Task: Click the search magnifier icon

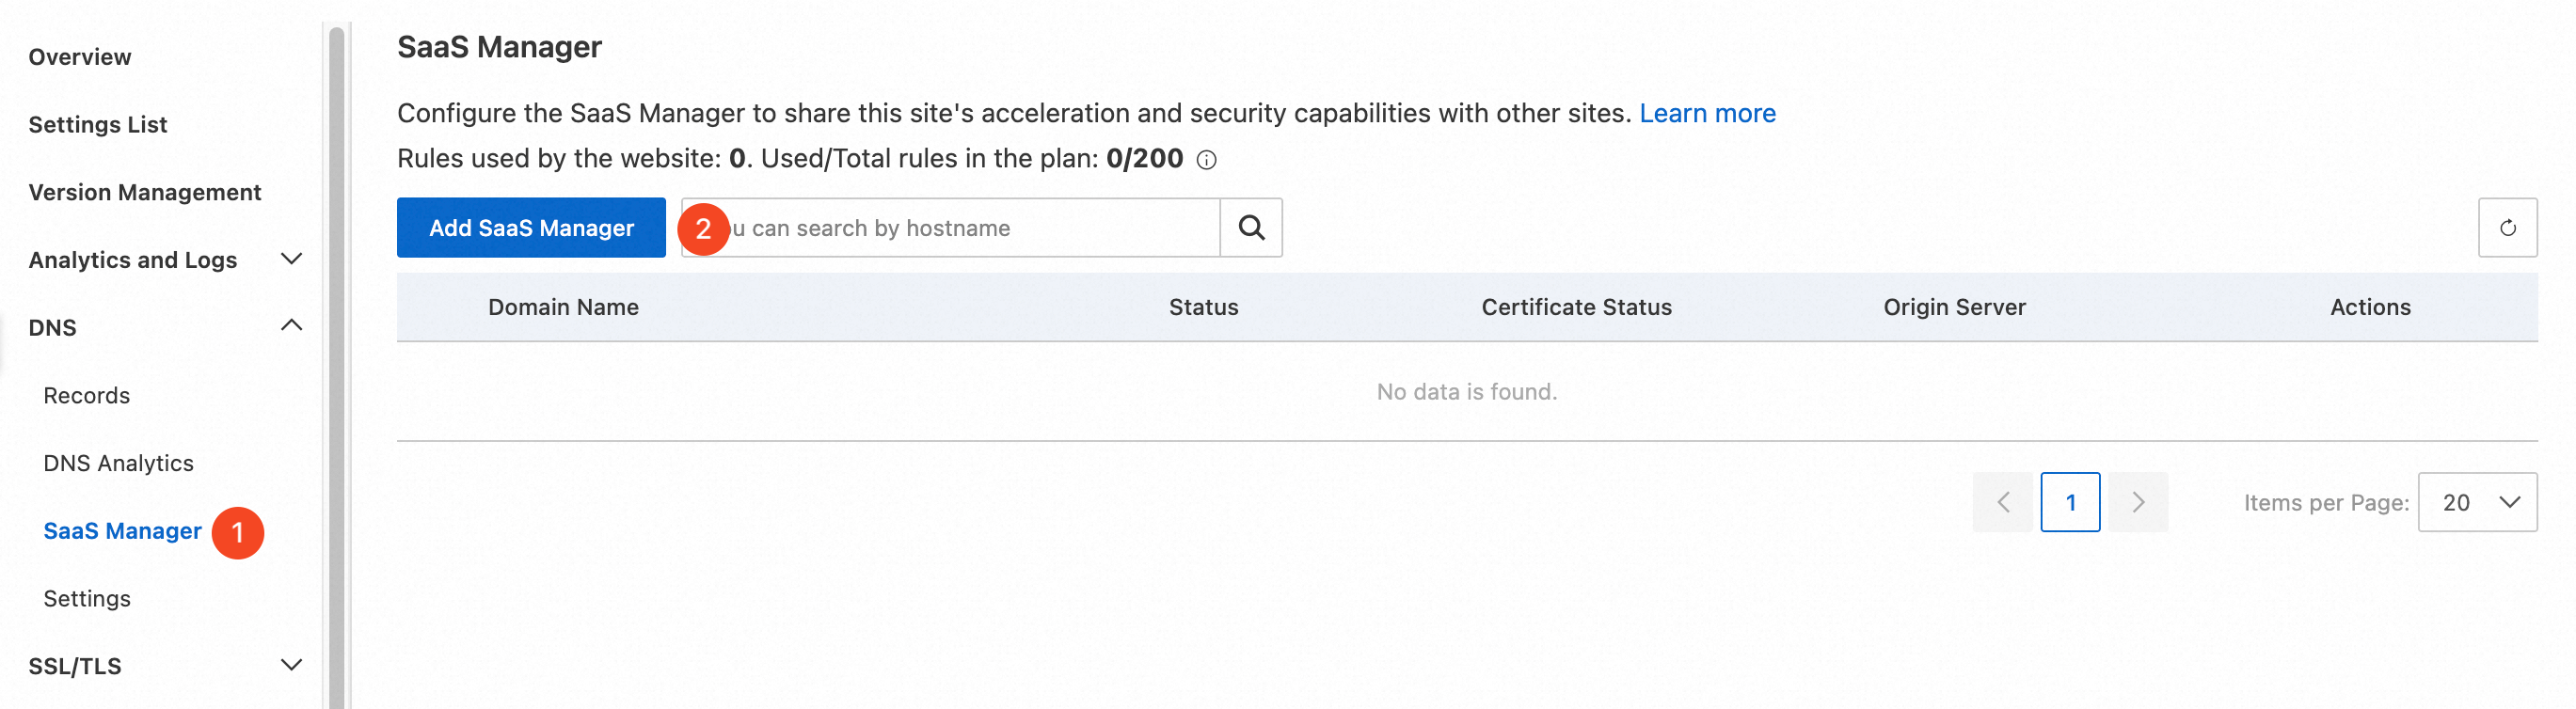Action: (x=1251, y=228)
